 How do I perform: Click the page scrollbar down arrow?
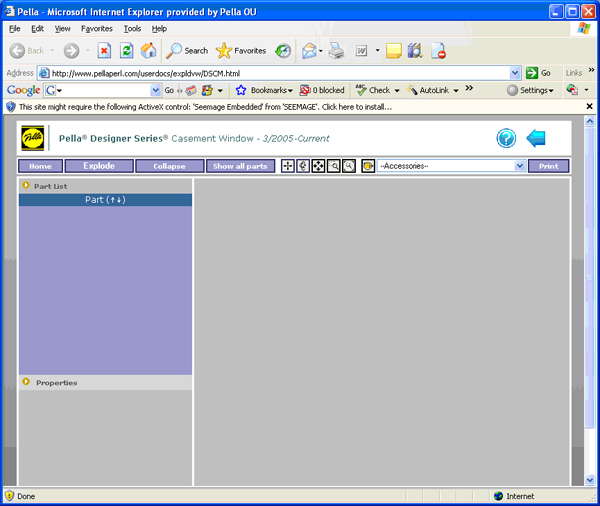tap(590, 480)
